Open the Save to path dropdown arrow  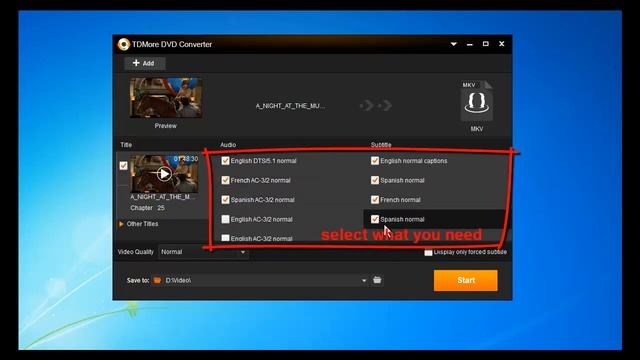coord(364,280)
